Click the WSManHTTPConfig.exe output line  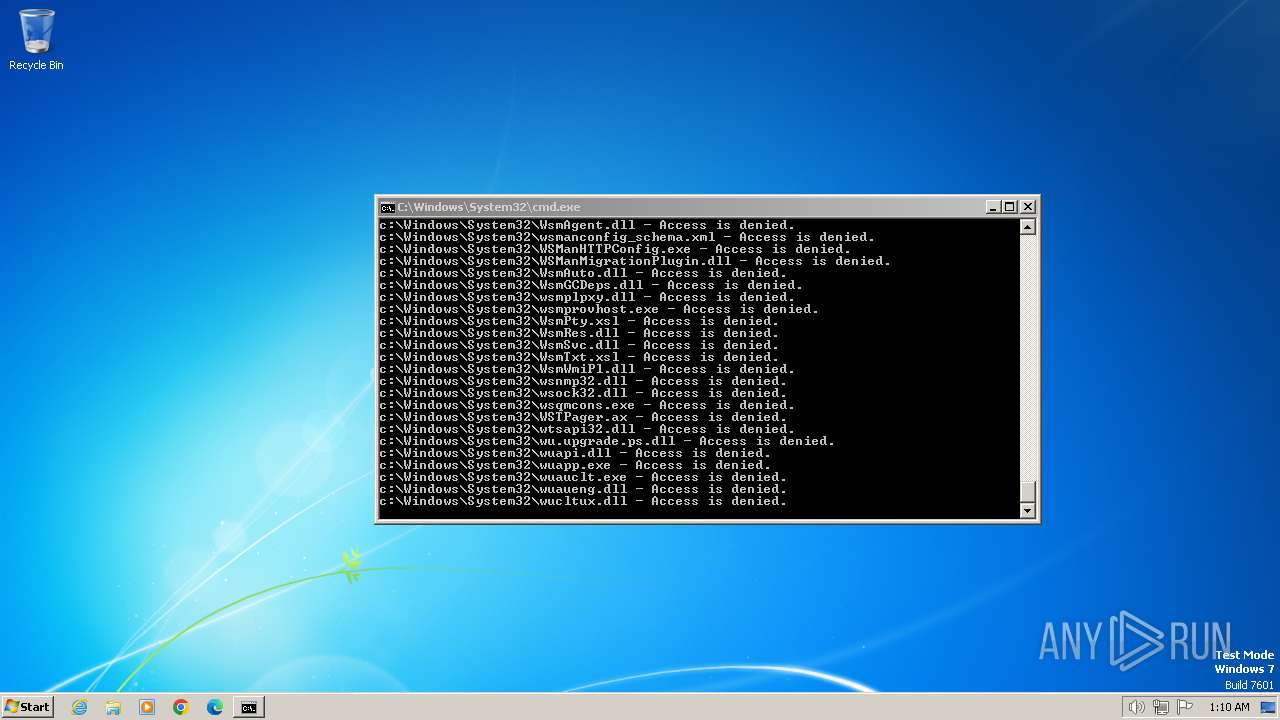tap(615, 249)
